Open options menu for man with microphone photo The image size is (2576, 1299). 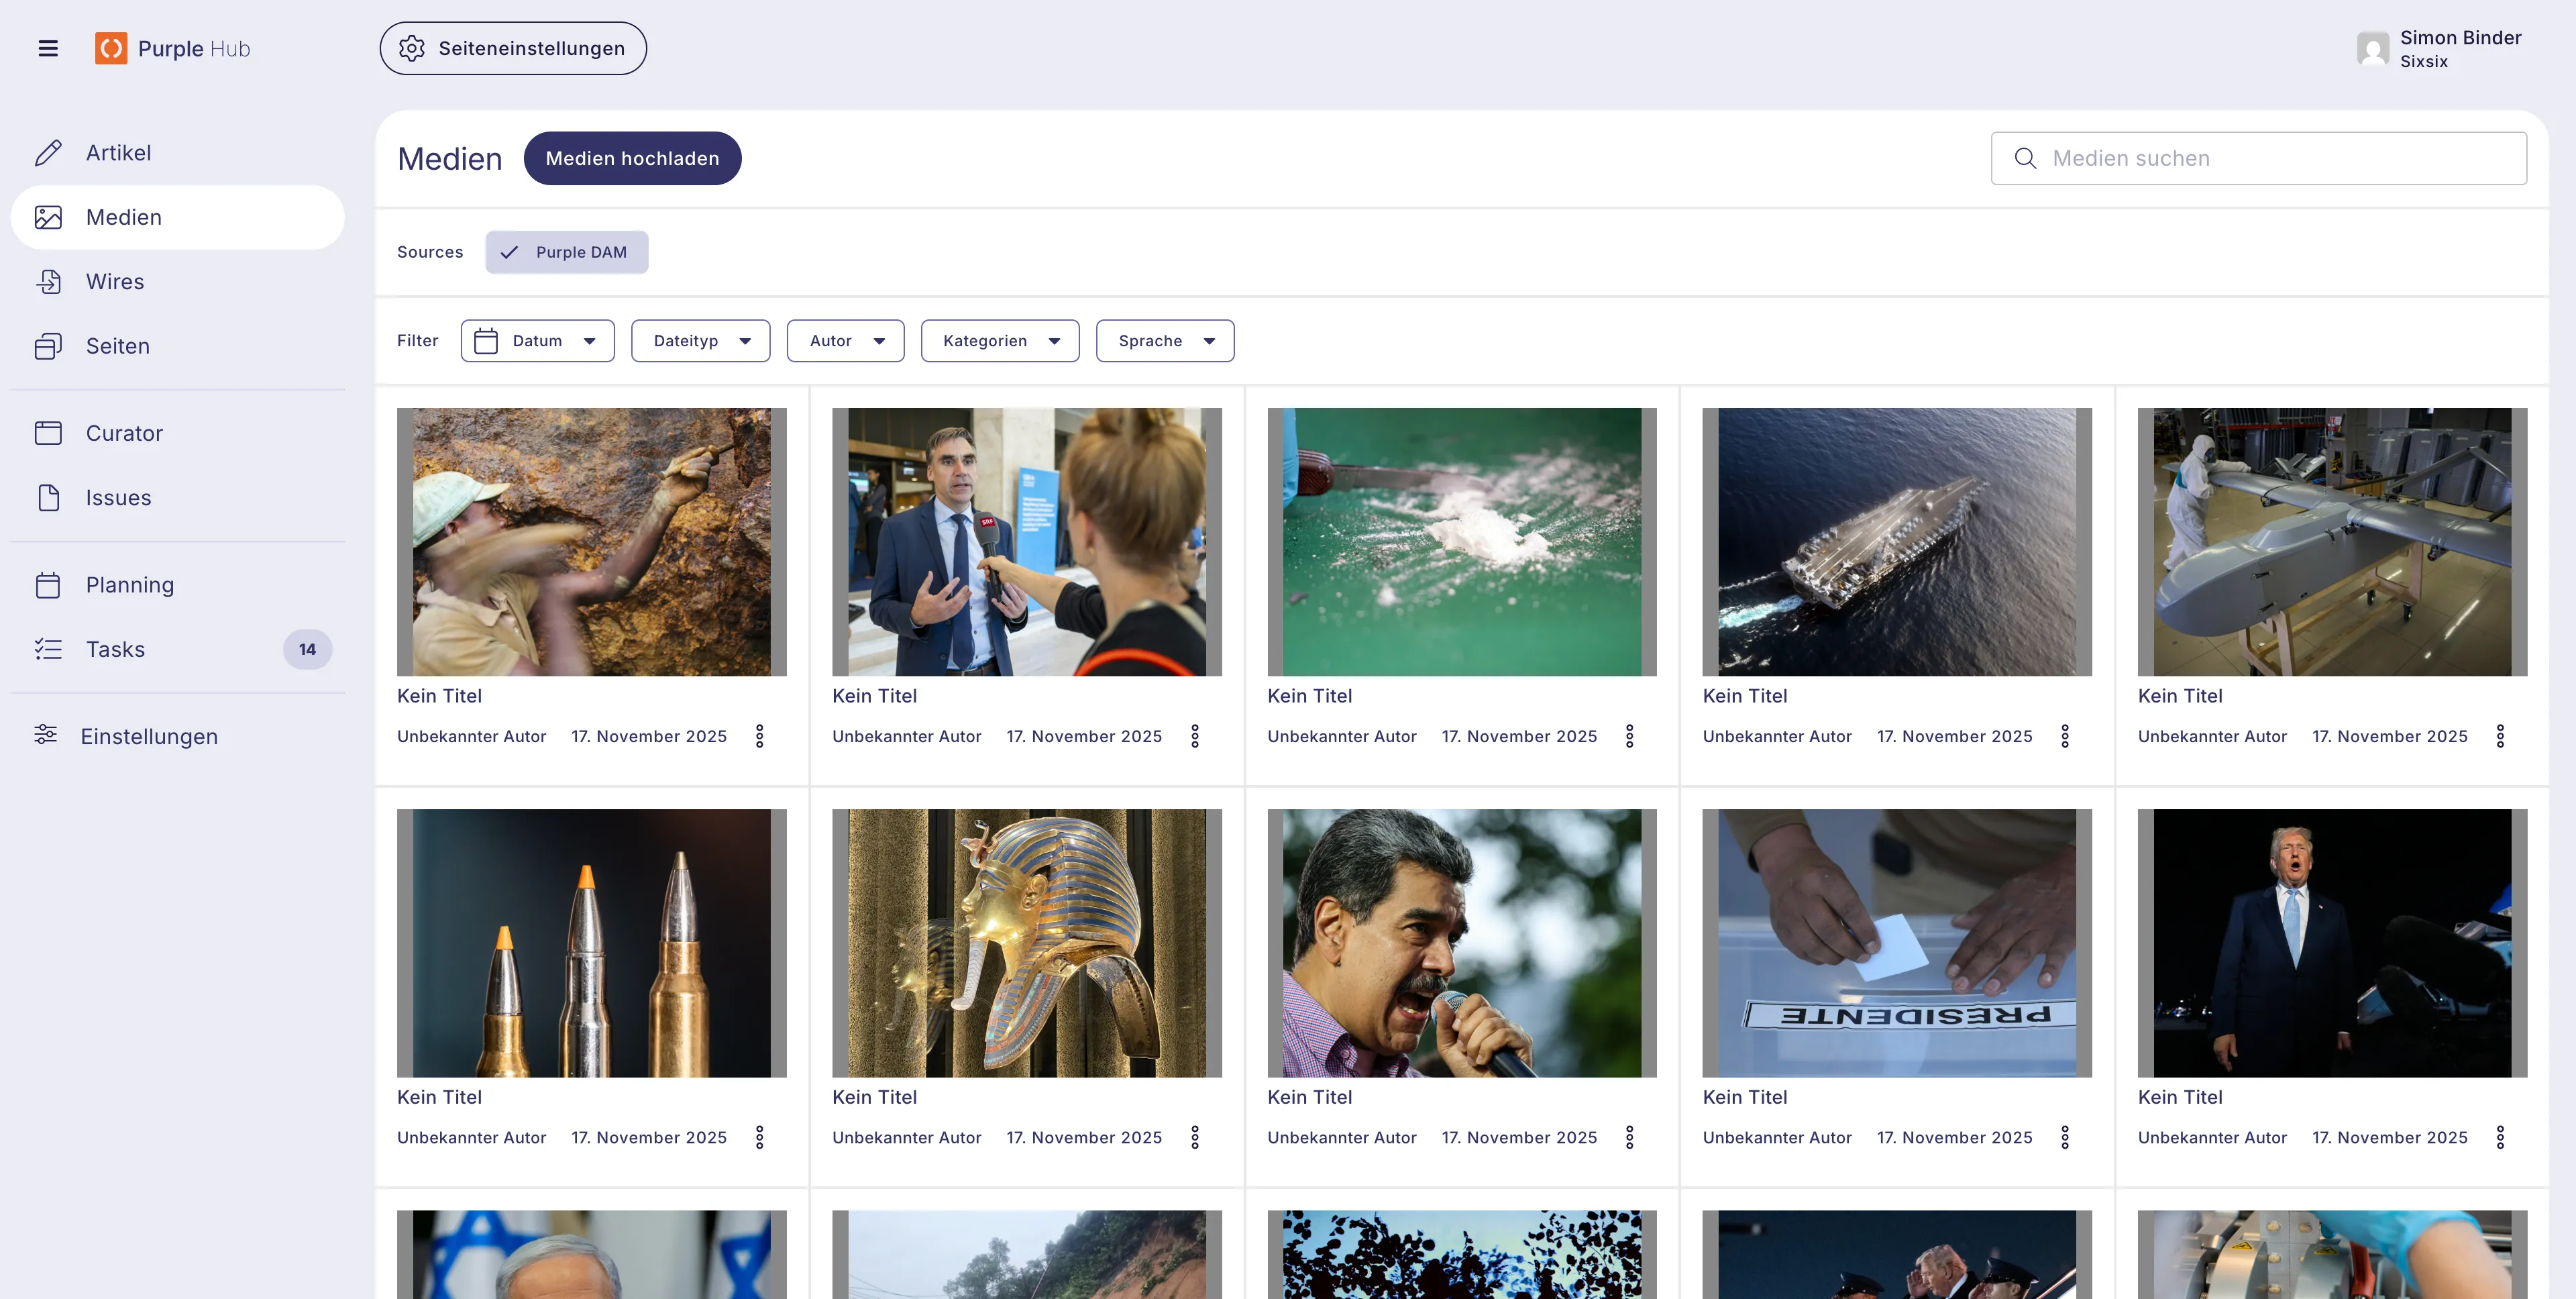click(1630, 1138)
